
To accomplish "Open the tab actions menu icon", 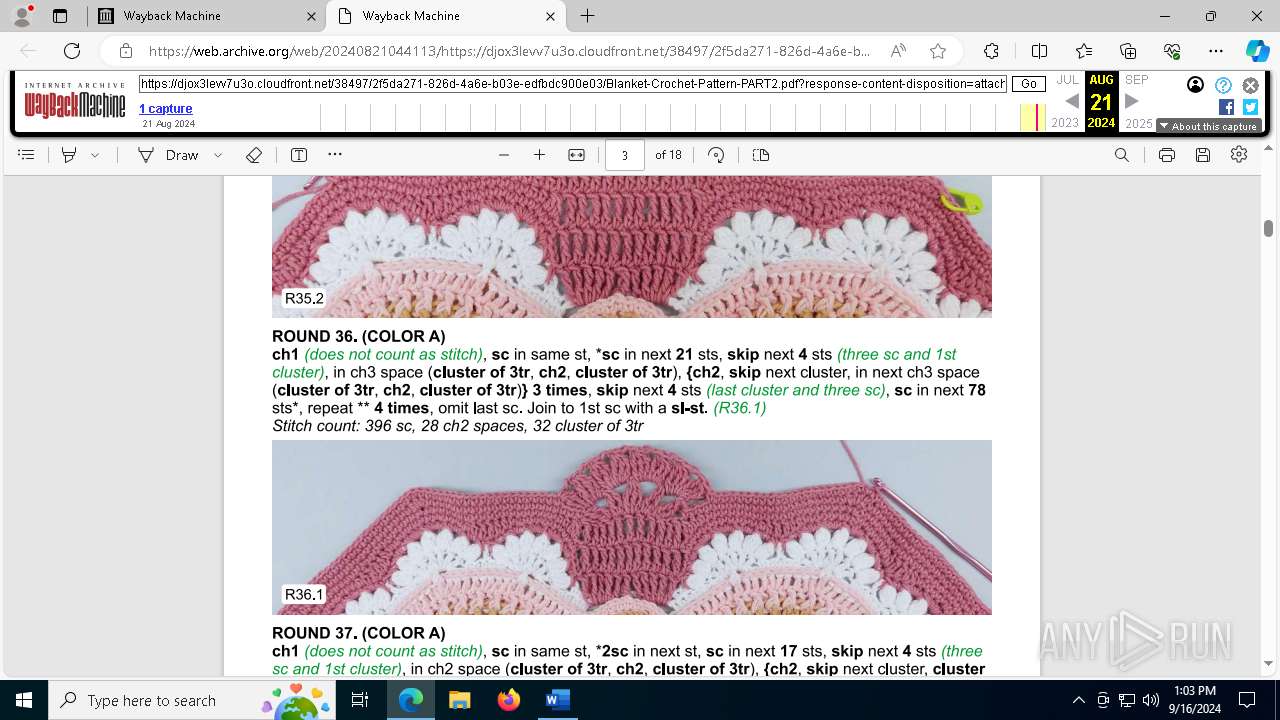I will click(60, 16).
